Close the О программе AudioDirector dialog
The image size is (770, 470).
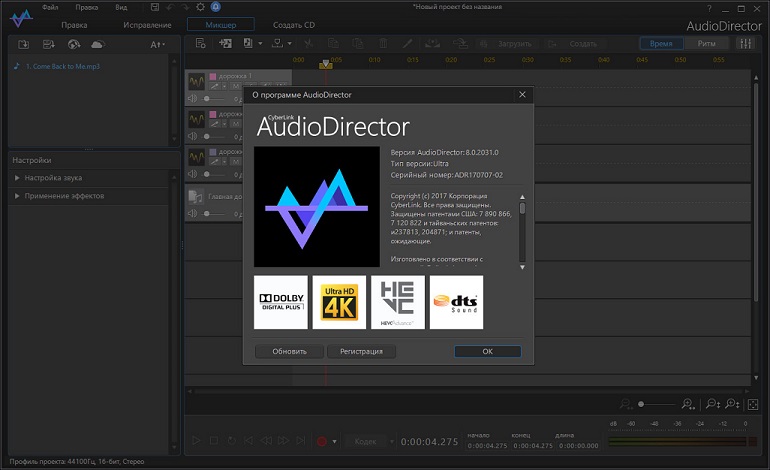(522, 95)
